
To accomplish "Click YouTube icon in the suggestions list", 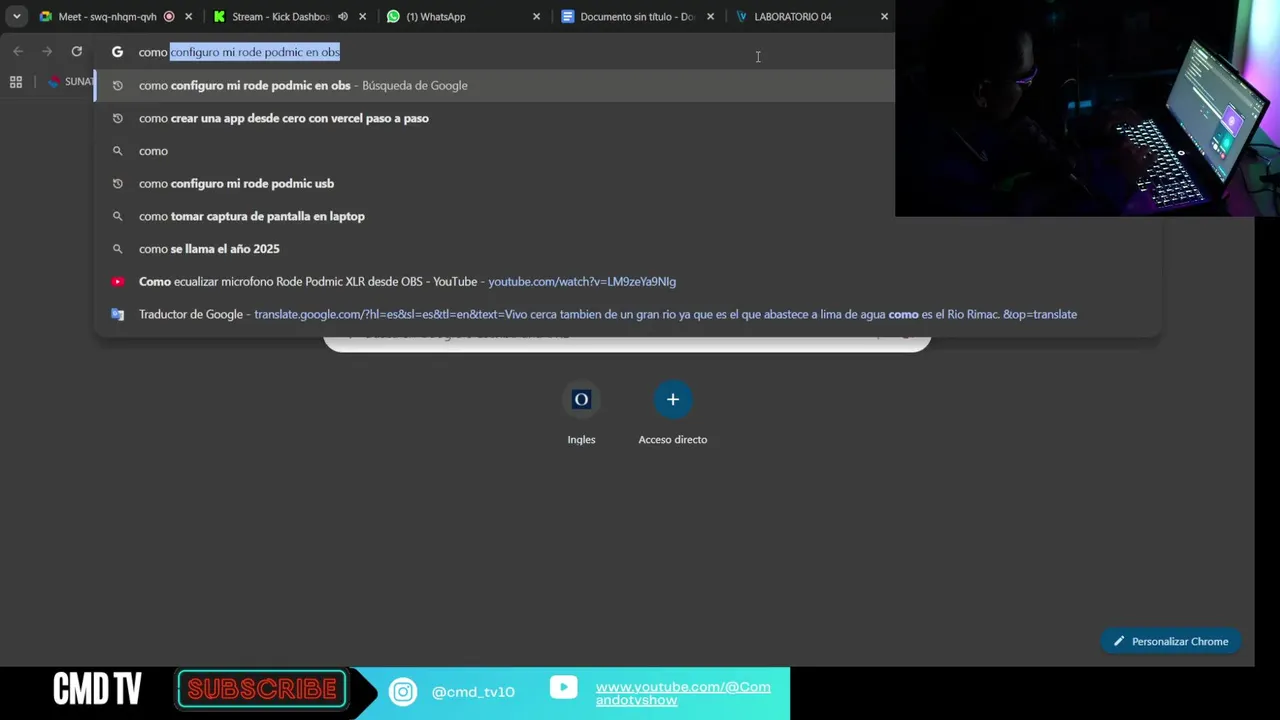I will [x=117, y=282].
